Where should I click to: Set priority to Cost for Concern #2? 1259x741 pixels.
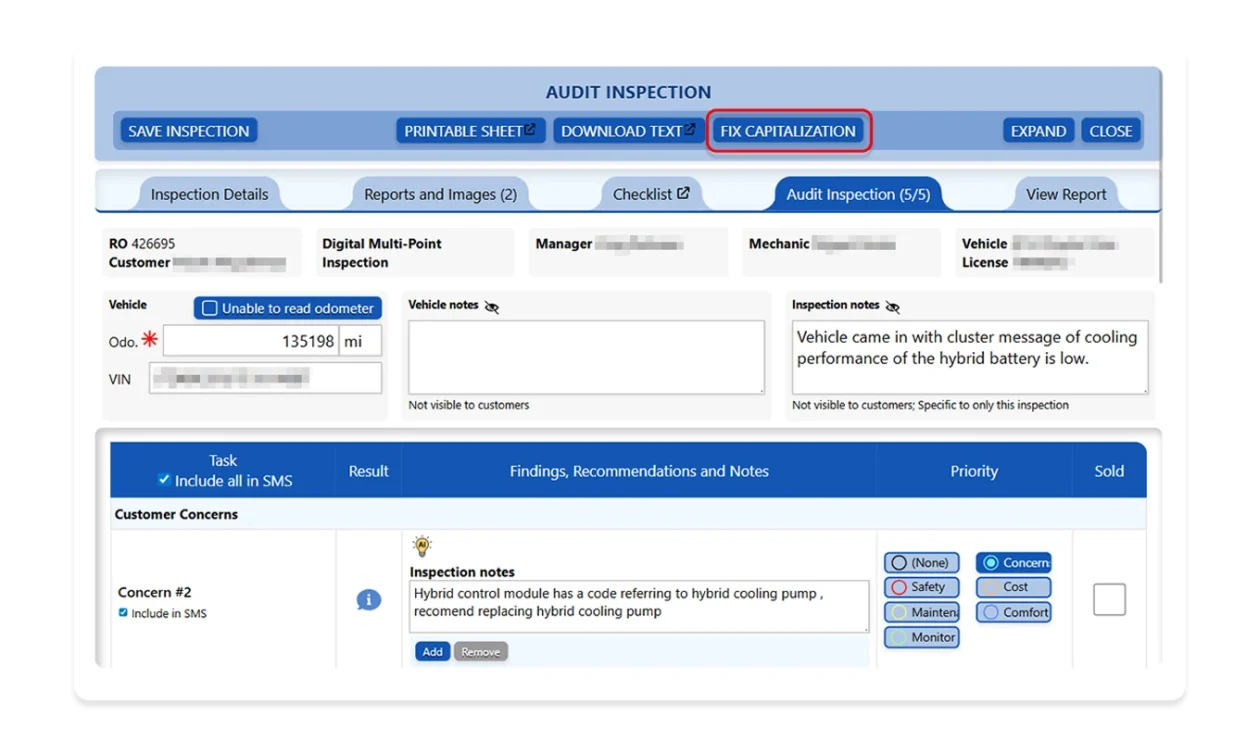click(x=1012, y=587)
